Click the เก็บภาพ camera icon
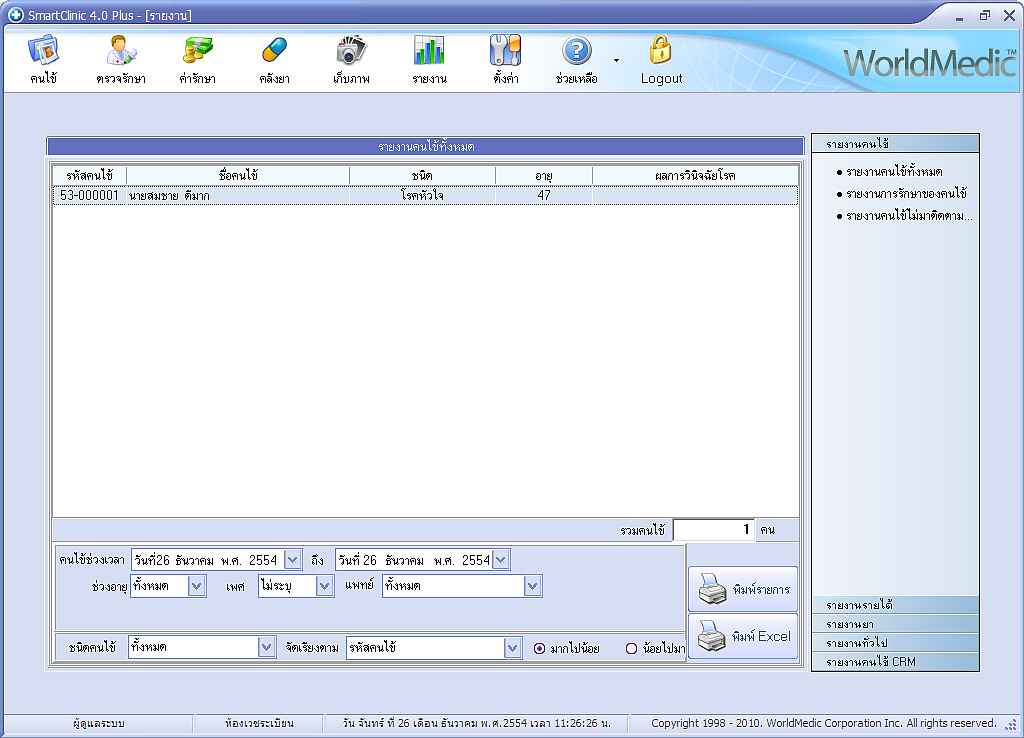Viewport: 1024px width, 738px height. point(351,51)
